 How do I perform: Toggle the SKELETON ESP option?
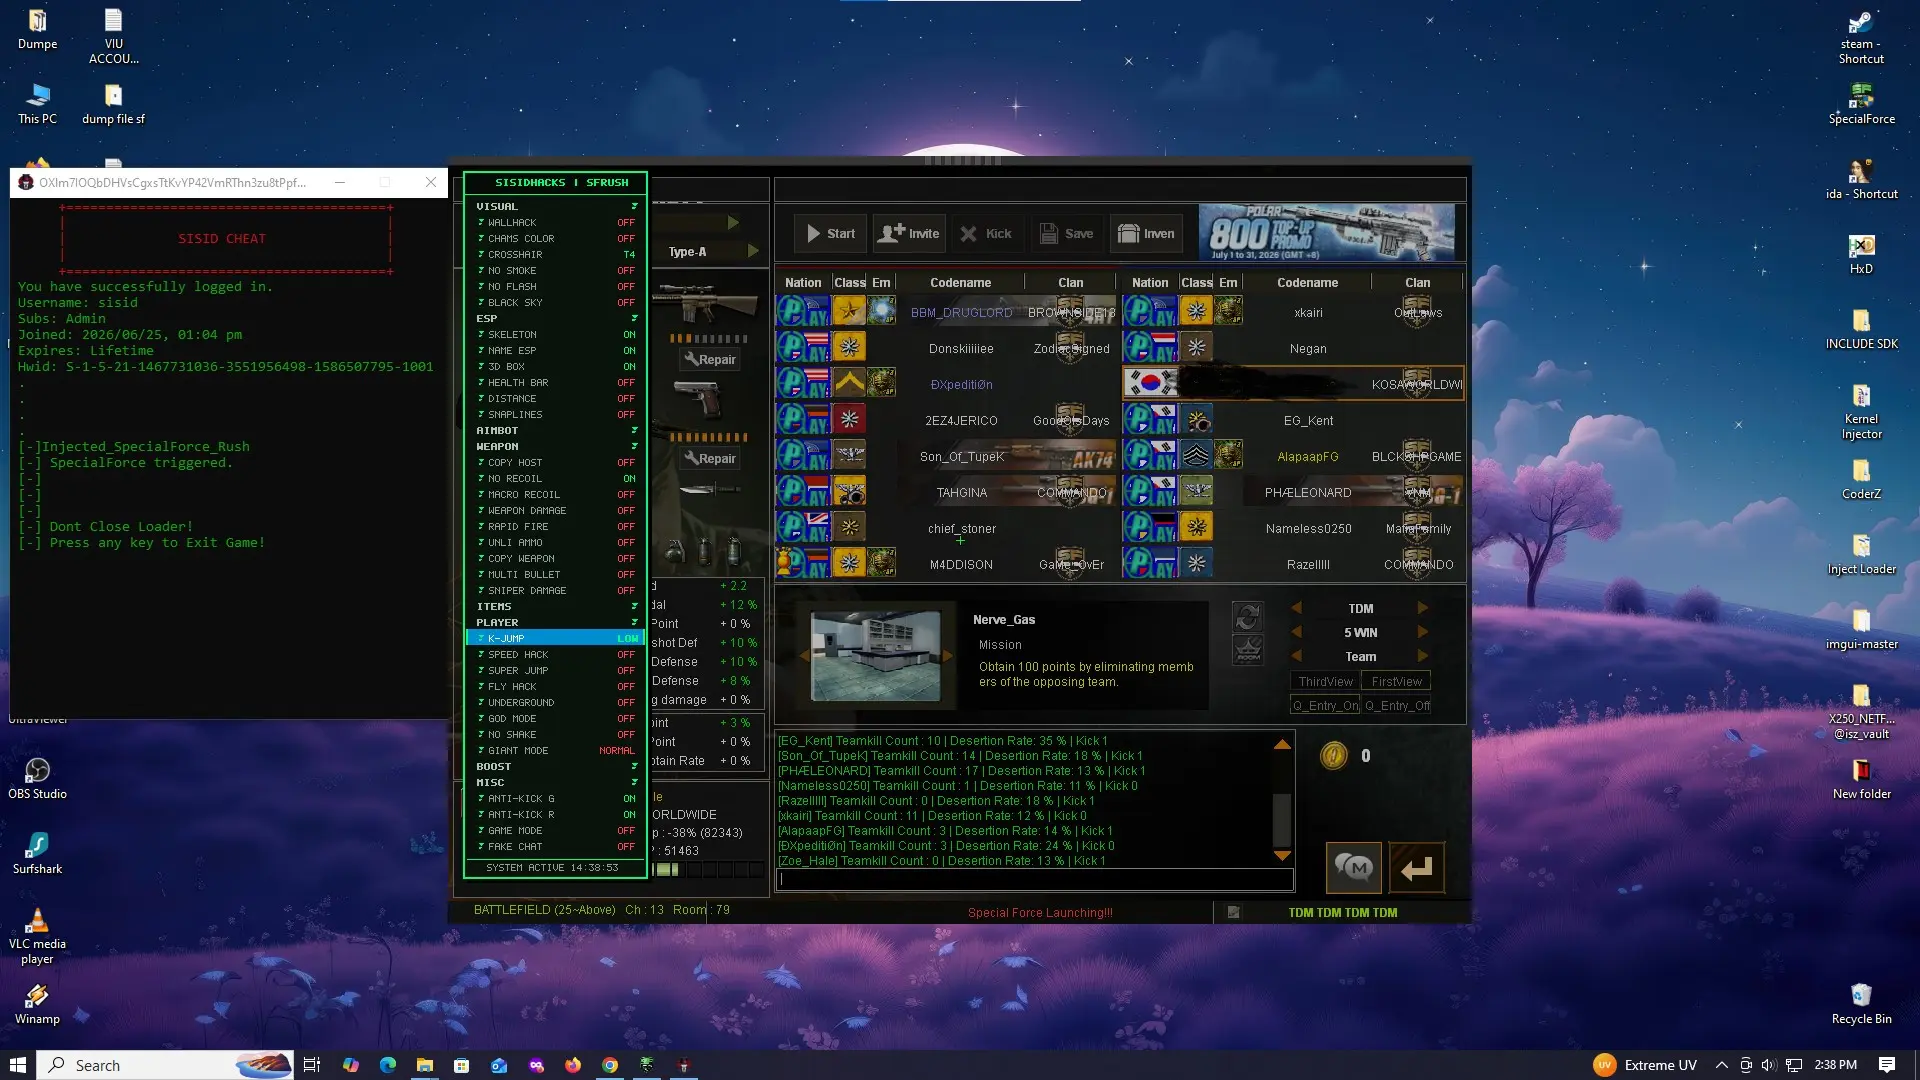pos(556,334)
